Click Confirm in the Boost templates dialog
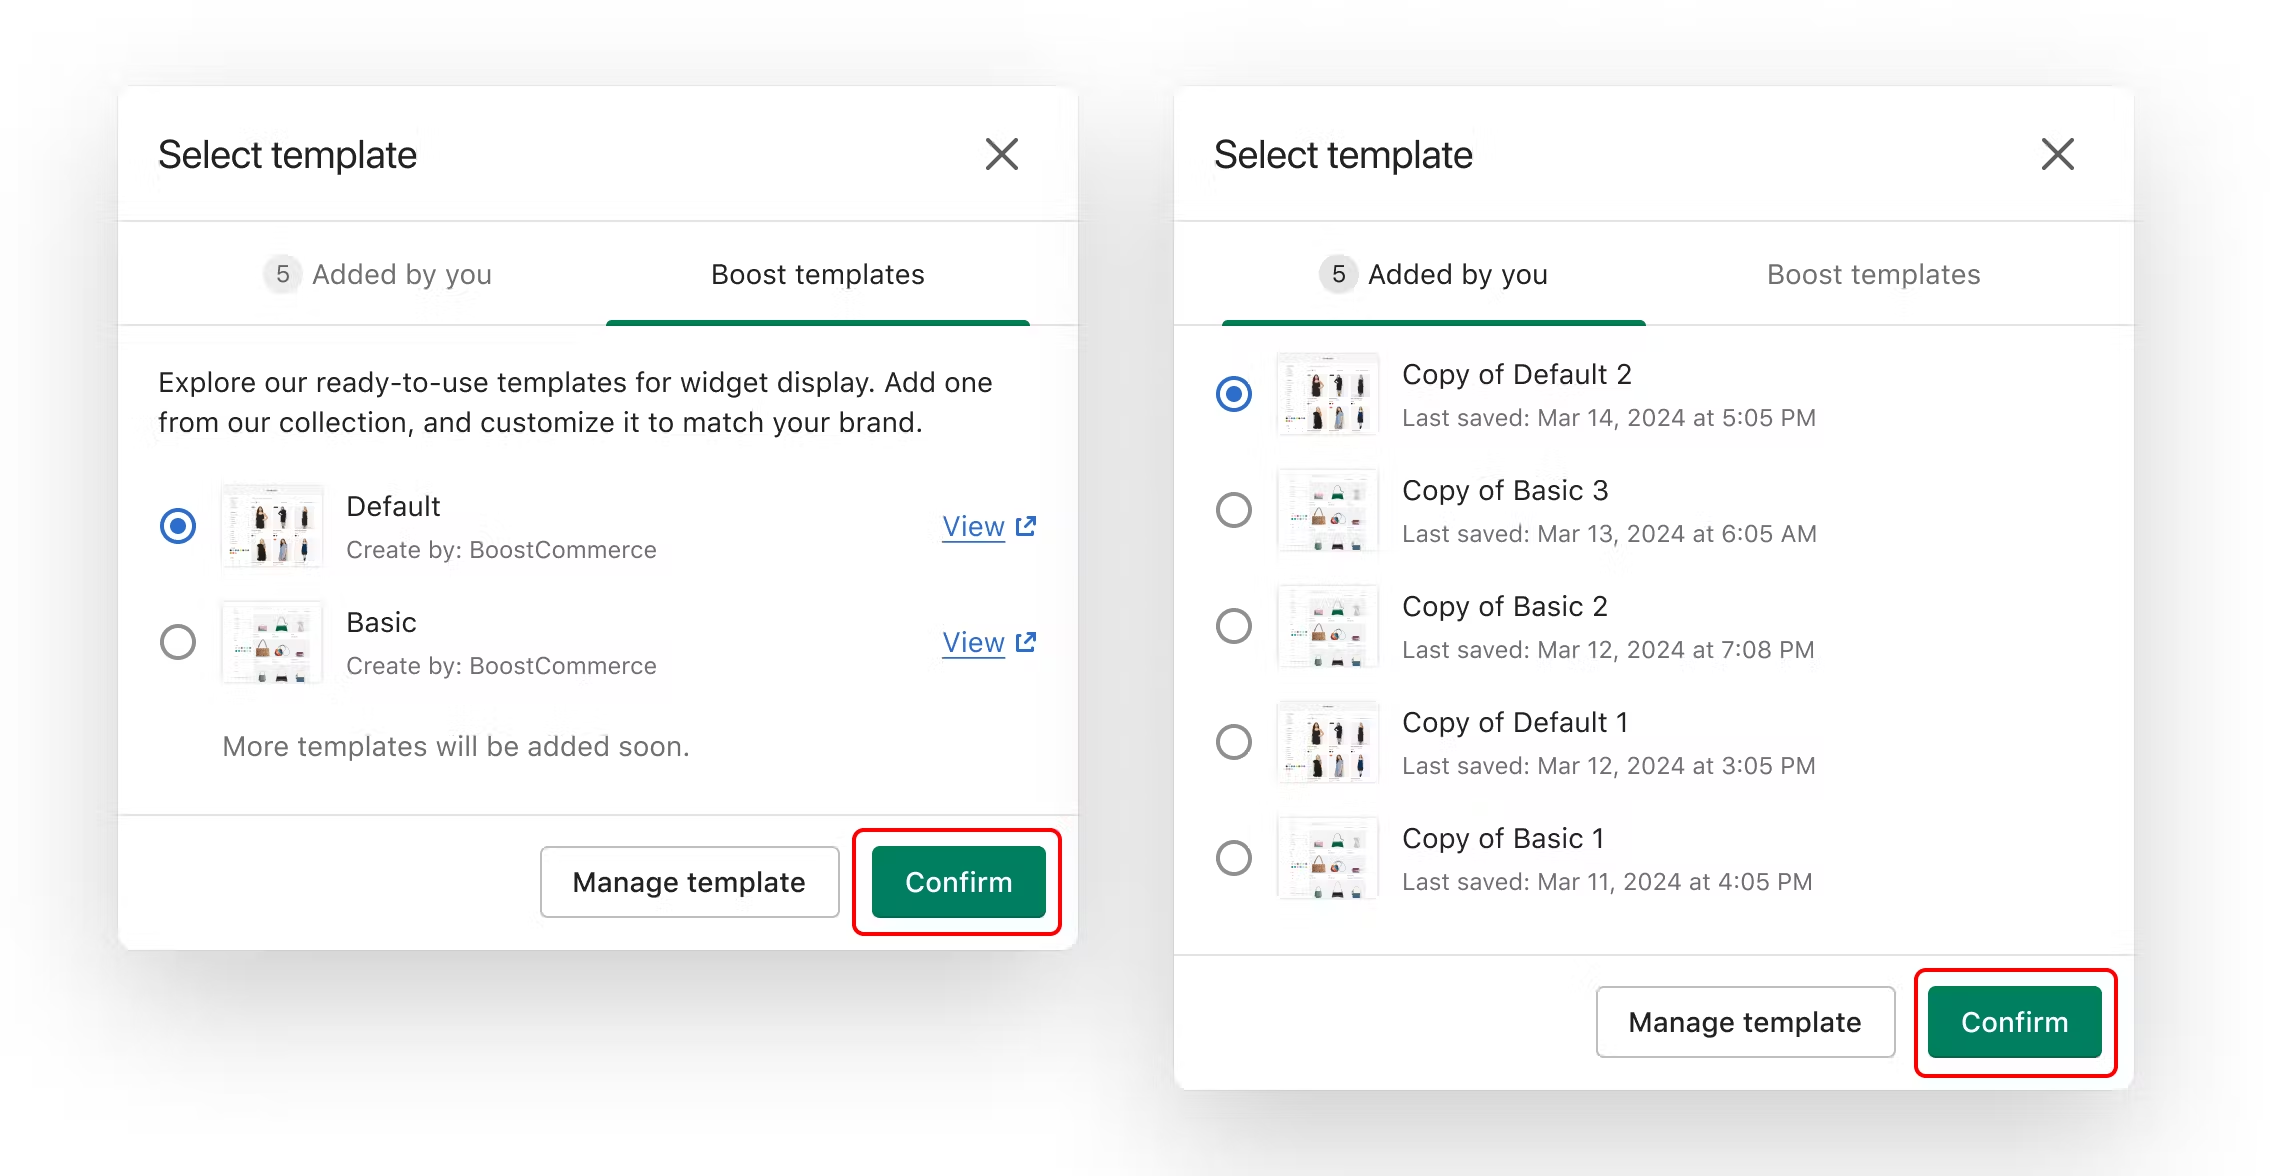 point(958,882)
